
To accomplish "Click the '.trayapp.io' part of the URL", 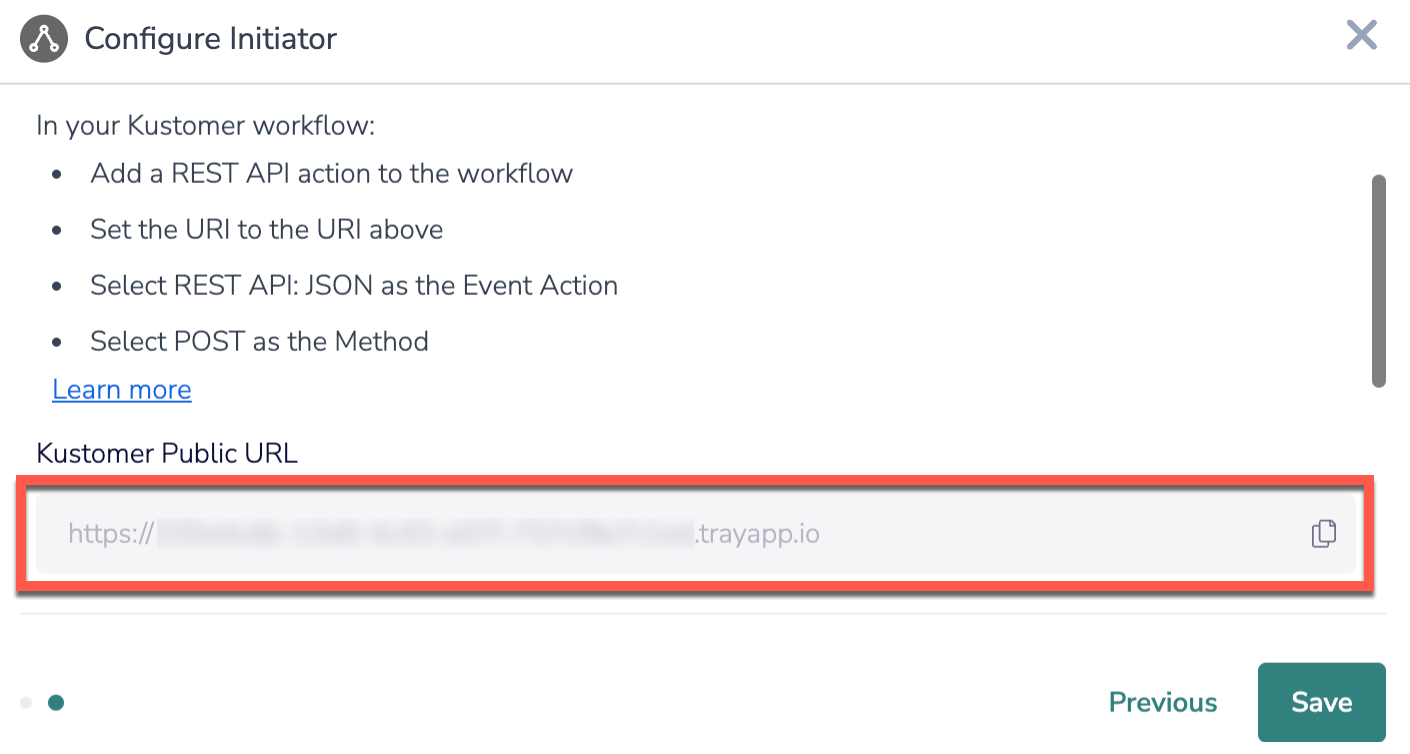I will tap(757, 534).
